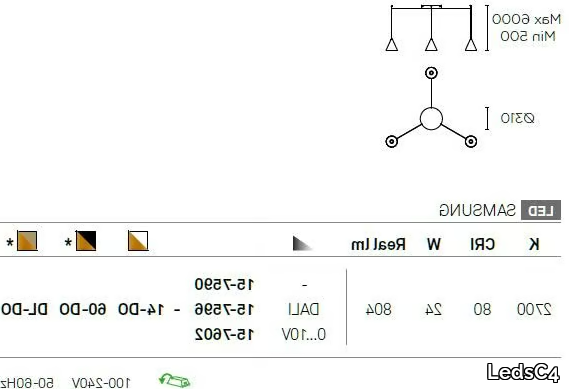Click product code 15-7602

pos(225,334)
